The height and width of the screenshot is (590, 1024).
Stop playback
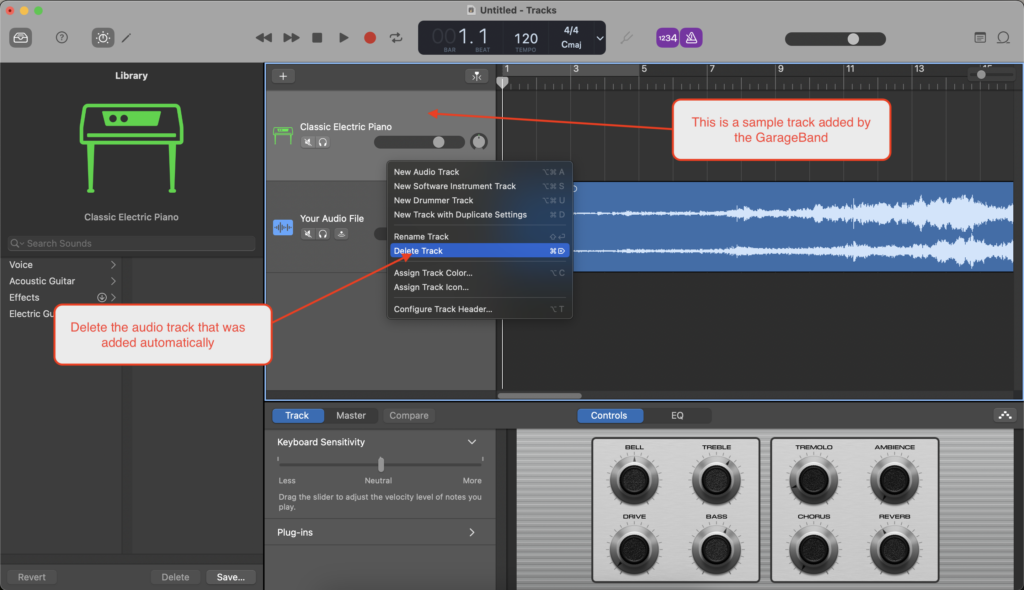click(x=317, y=38)
